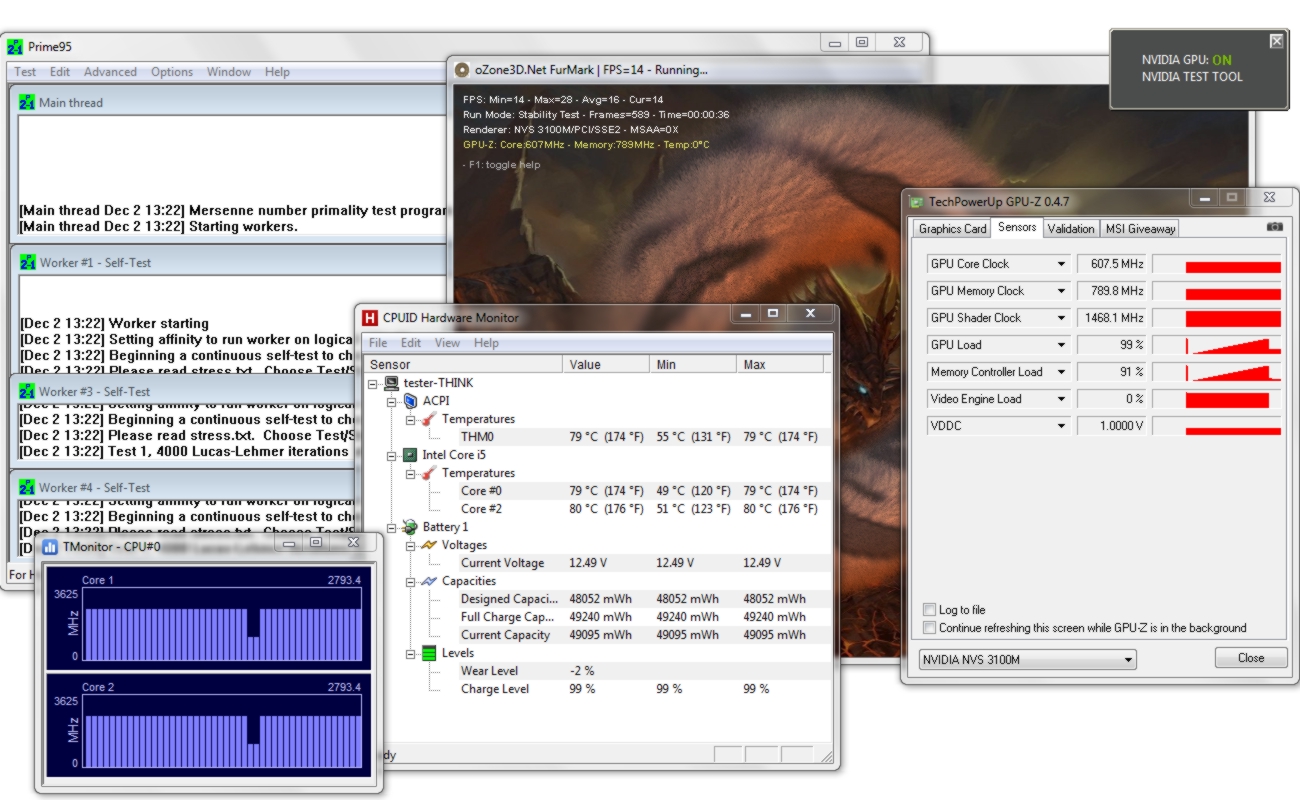Open the GPU Memory Clock sensor dropdown
The width and height of the screenshot is (1300, 800).
1062,291
